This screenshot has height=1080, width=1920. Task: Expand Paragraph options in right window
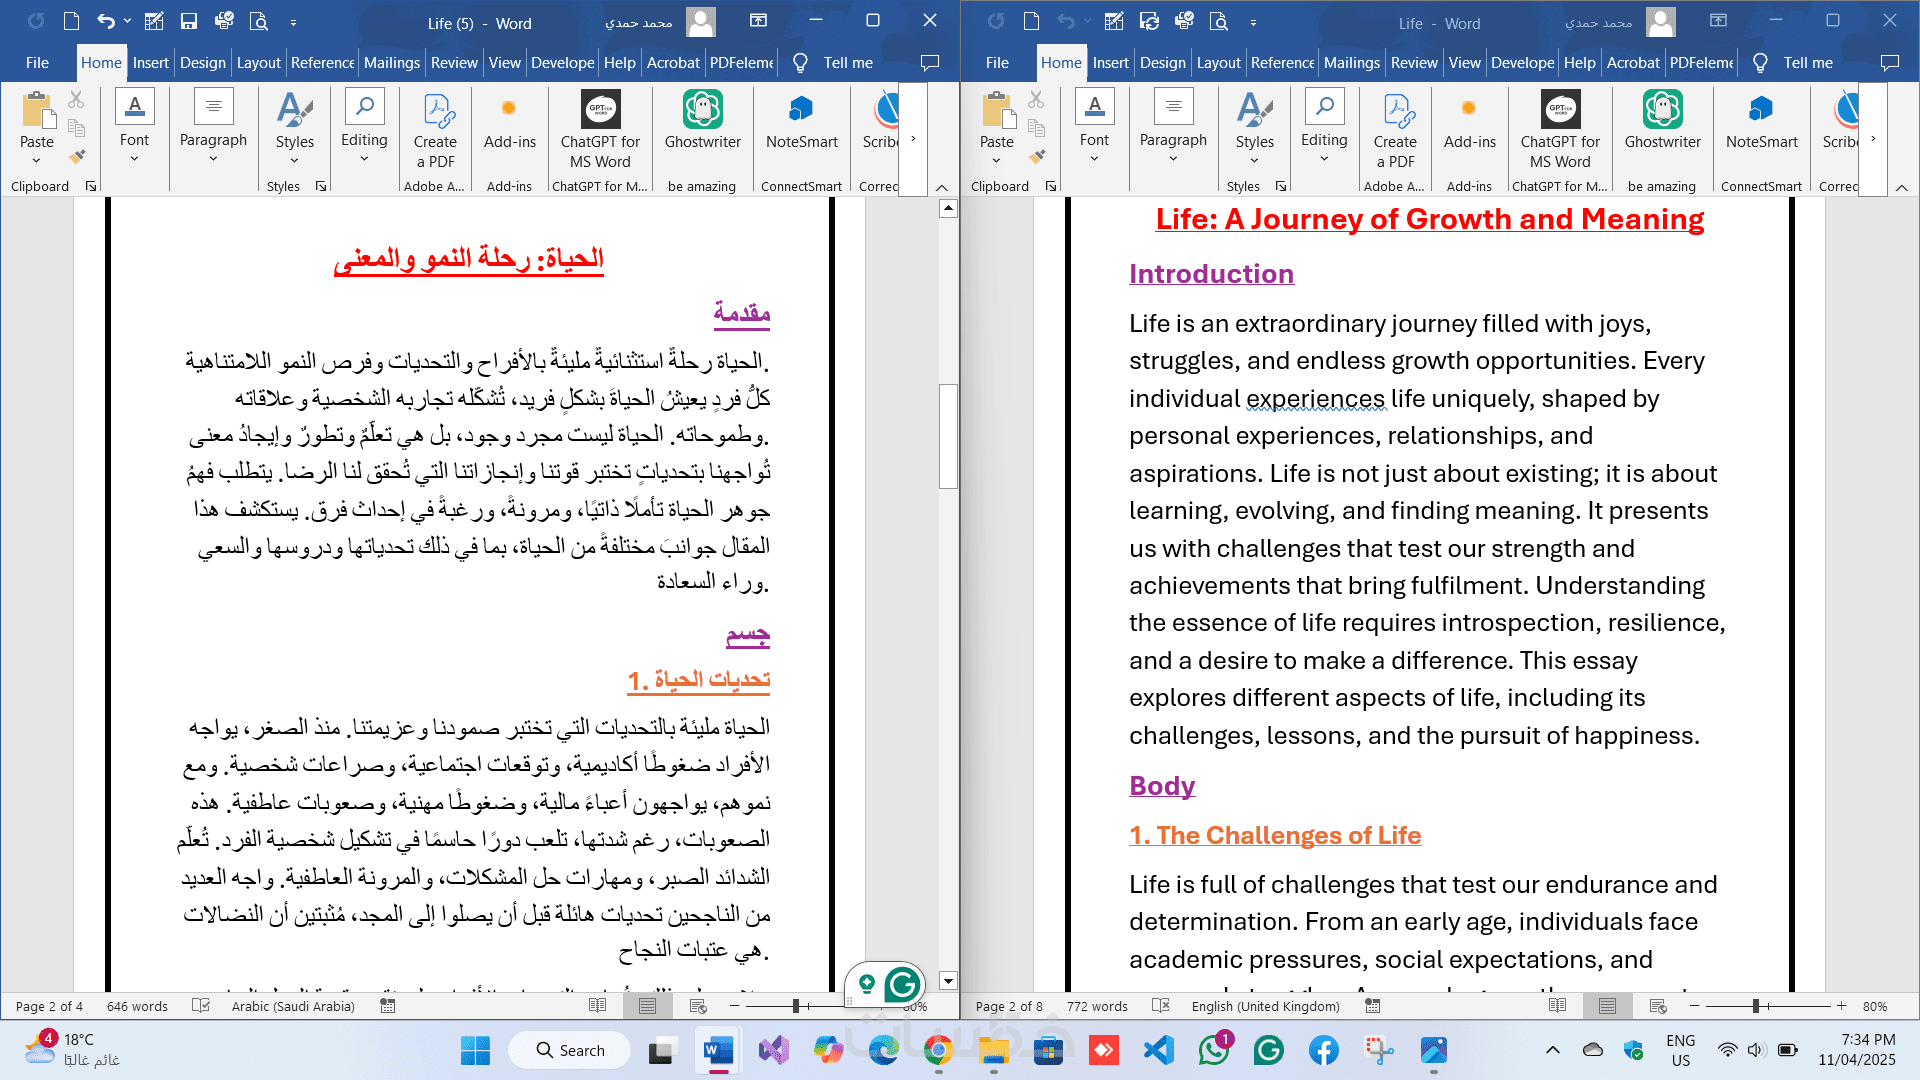[1172, 158]
